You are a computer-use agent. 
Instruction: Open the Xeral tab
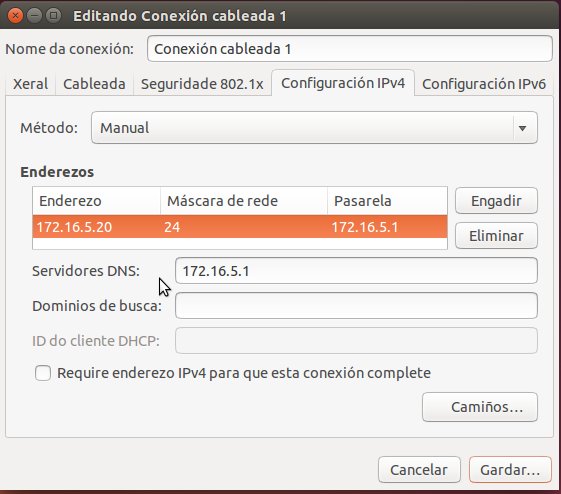(x=30, y=84)
